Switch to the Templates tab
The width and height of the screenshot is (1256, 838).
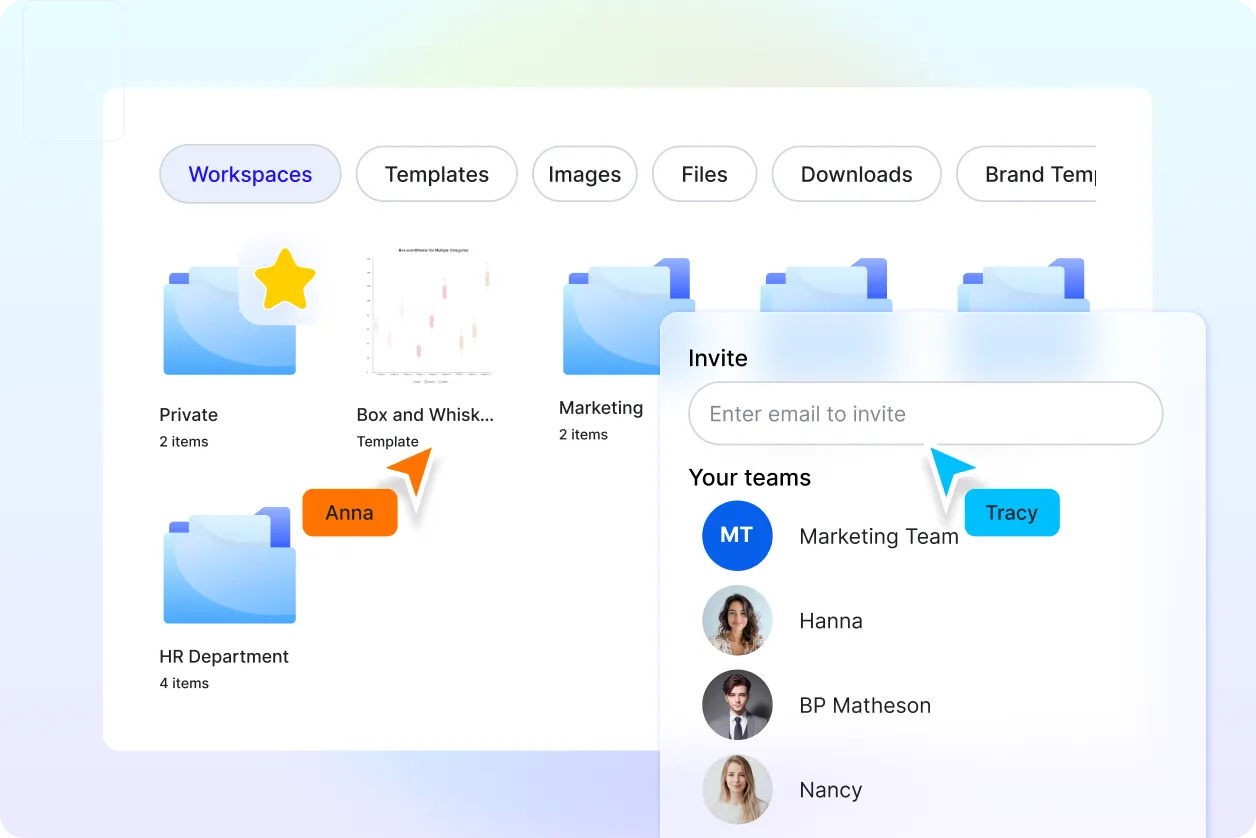point(436,174)
